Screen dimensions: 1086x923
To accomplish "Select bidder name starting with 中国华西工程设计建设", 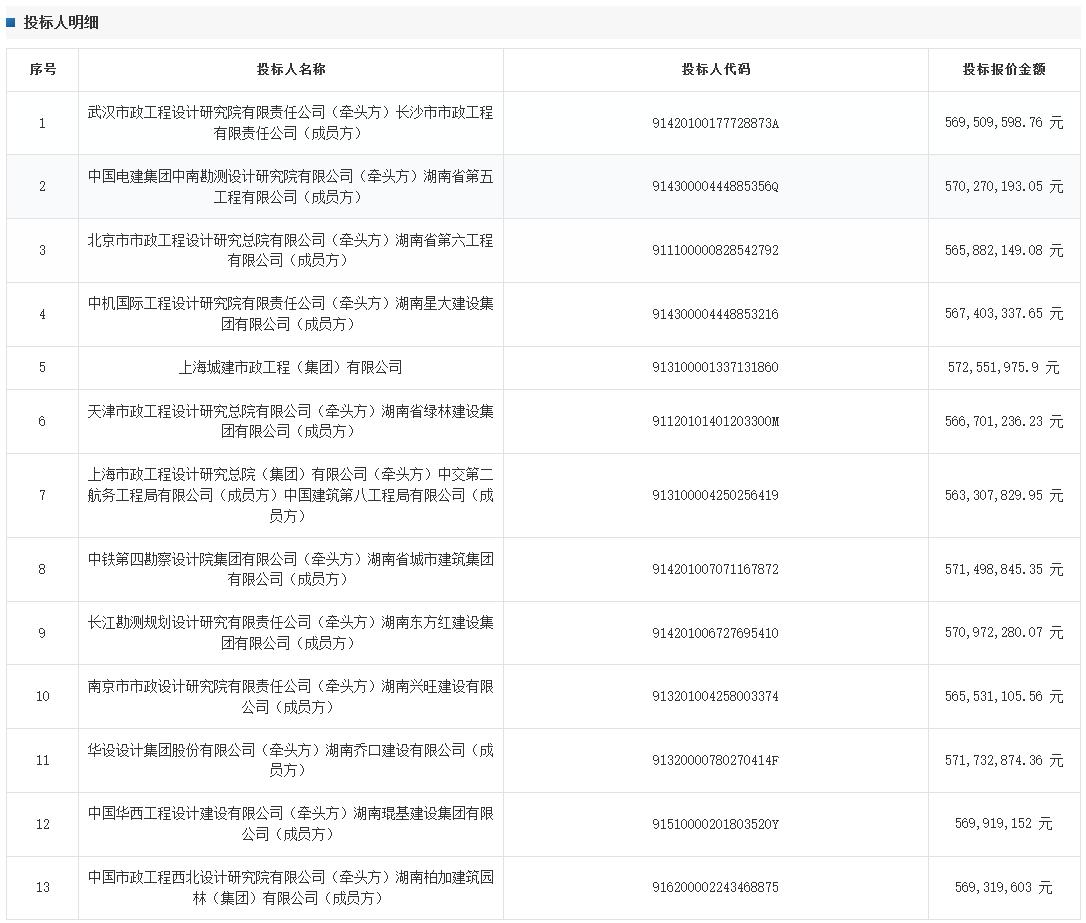I will pyautogui.click(x=290, y=823).
